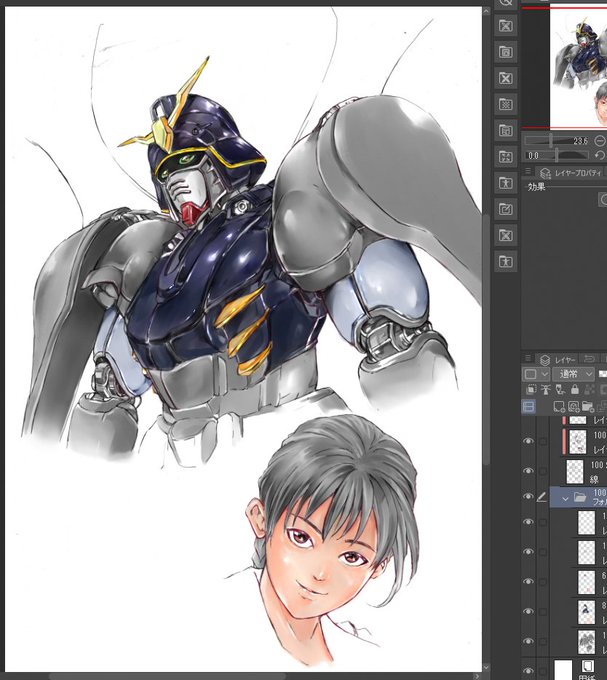Click the canvas scroll down arrow
Image resolution: width=607 pixels, height=680 pixels.
(486, 667)
